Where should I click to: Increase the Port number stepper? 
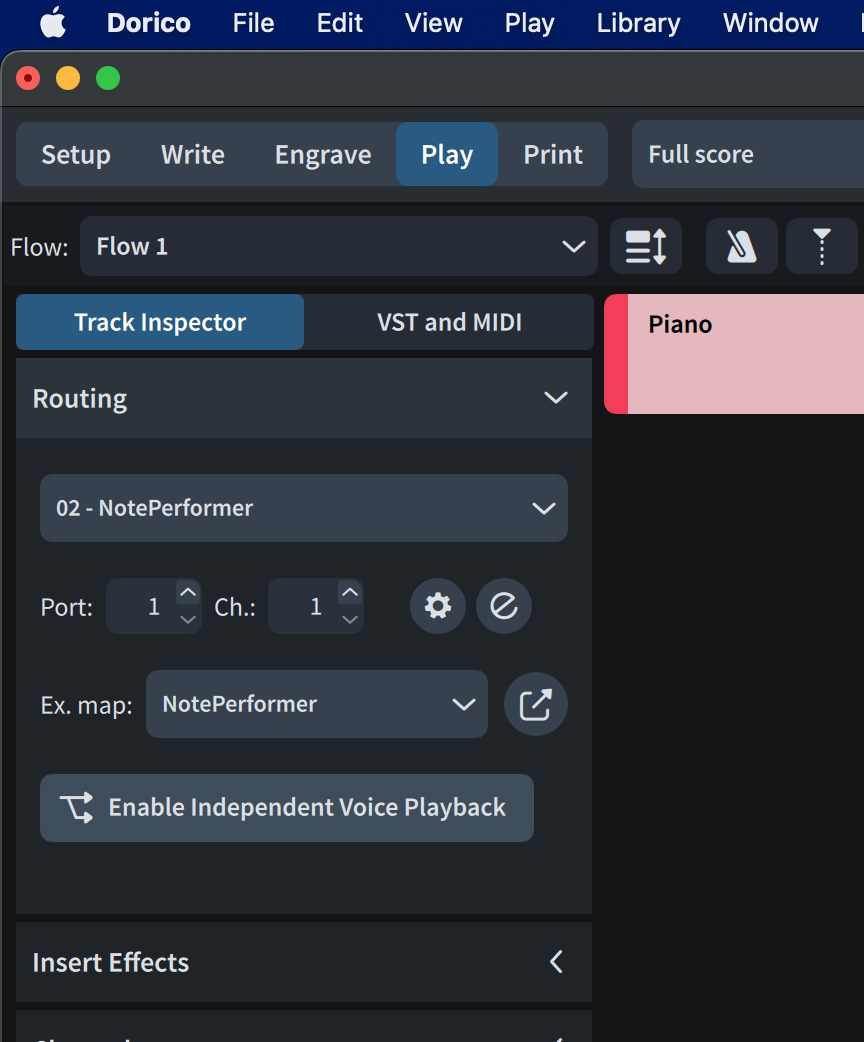click(x=188, y=593)
